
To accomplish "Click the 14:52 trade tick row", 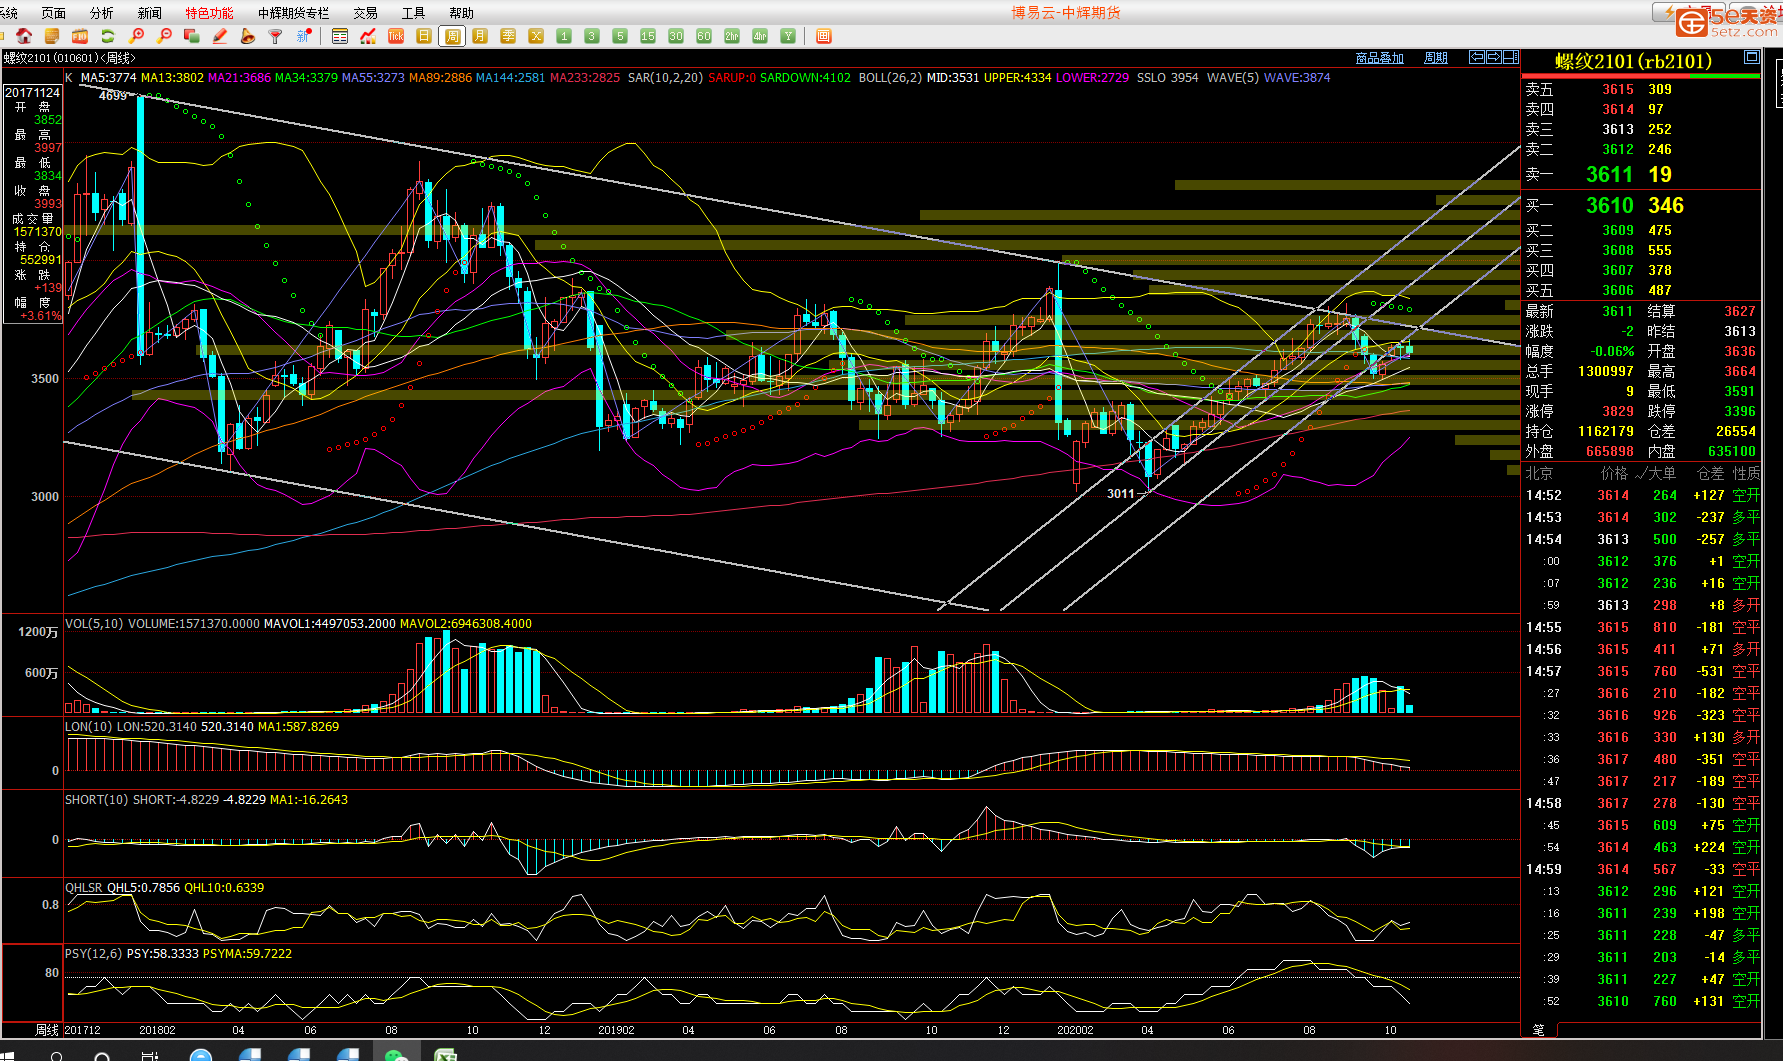I will click(x=1641, y=495).
